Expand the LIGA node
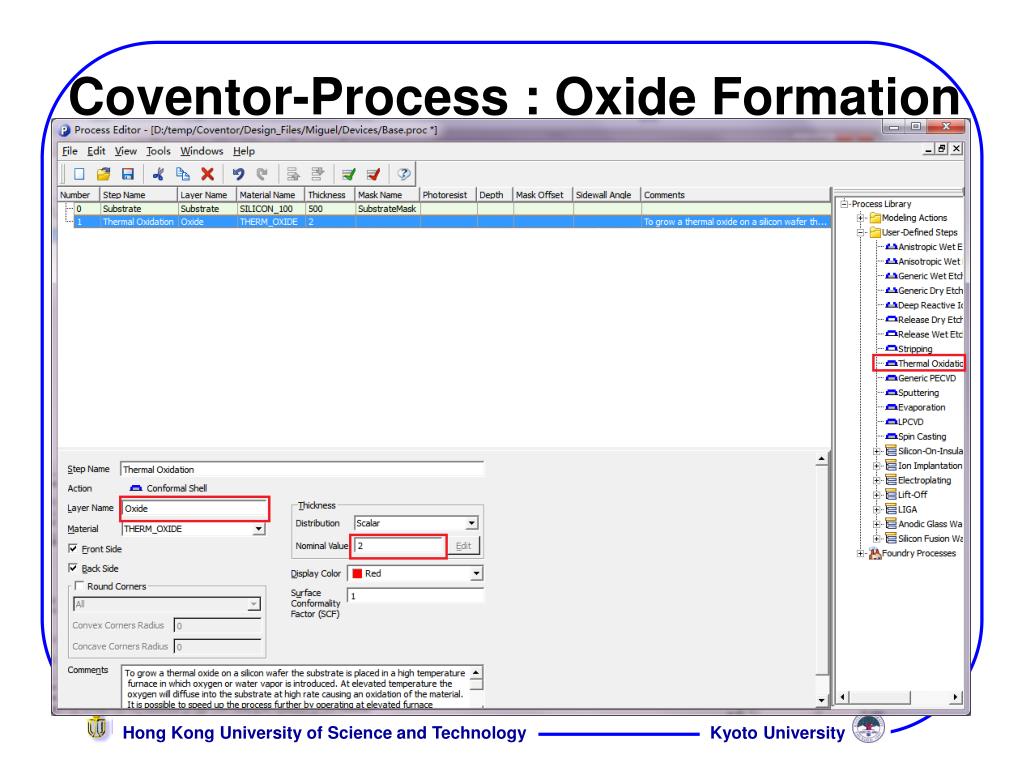This screenshot has height=768, width=1024. click(877, 509)
